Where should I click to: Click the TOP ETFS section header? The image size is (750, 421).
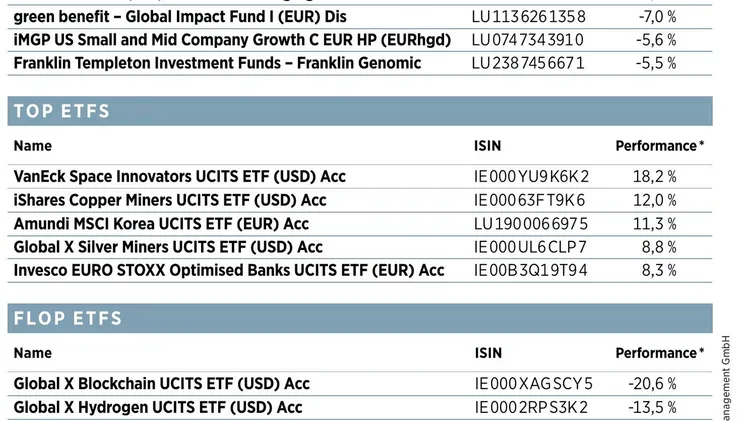(x=62, y=111)
